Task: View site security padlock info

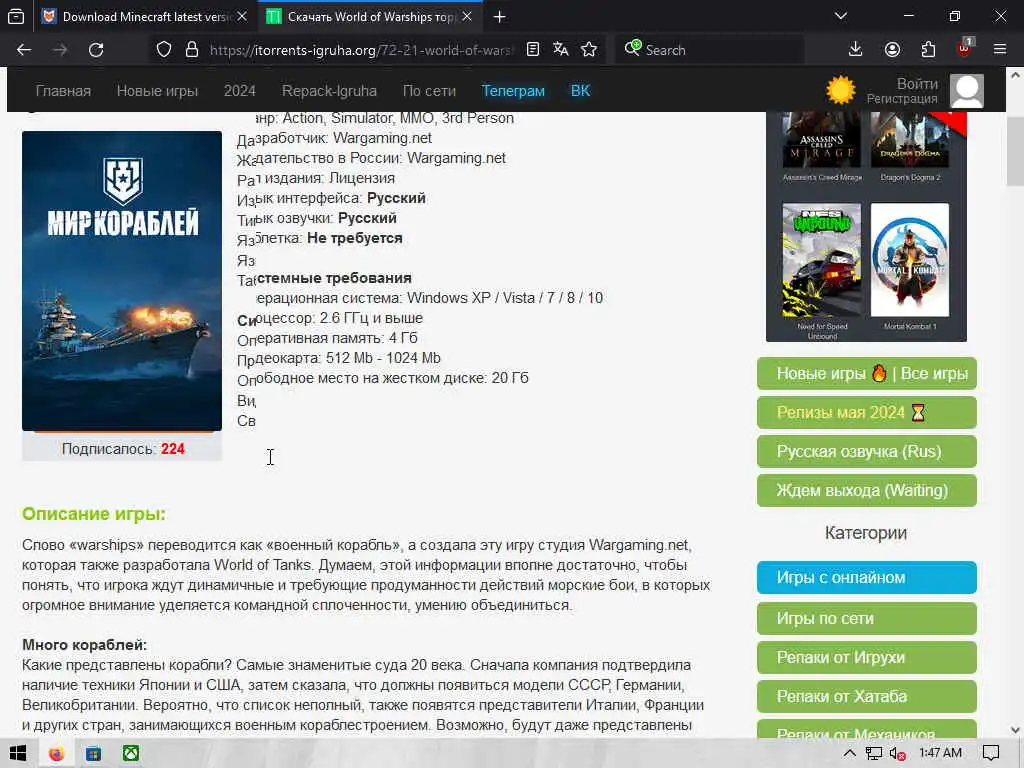Action: [191, 50]
